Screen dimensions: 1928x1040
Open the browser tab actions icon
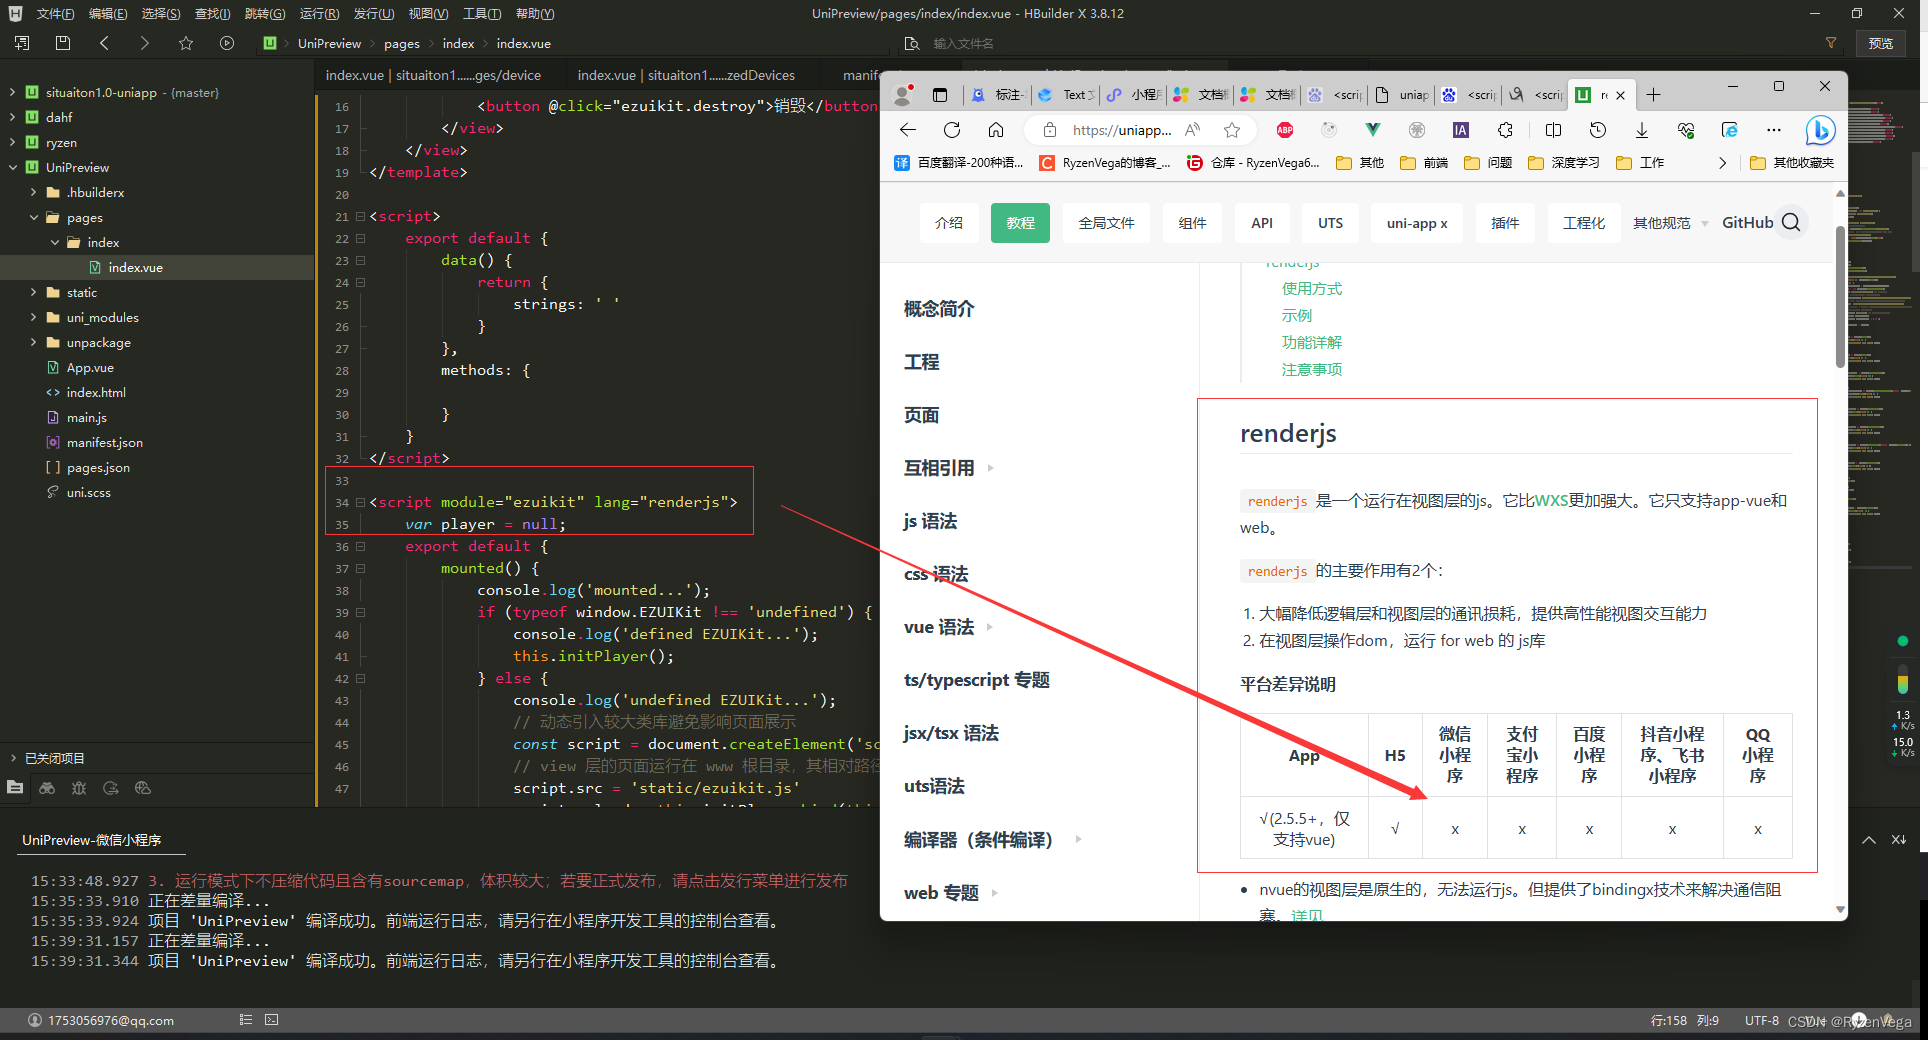coord(939,95)
